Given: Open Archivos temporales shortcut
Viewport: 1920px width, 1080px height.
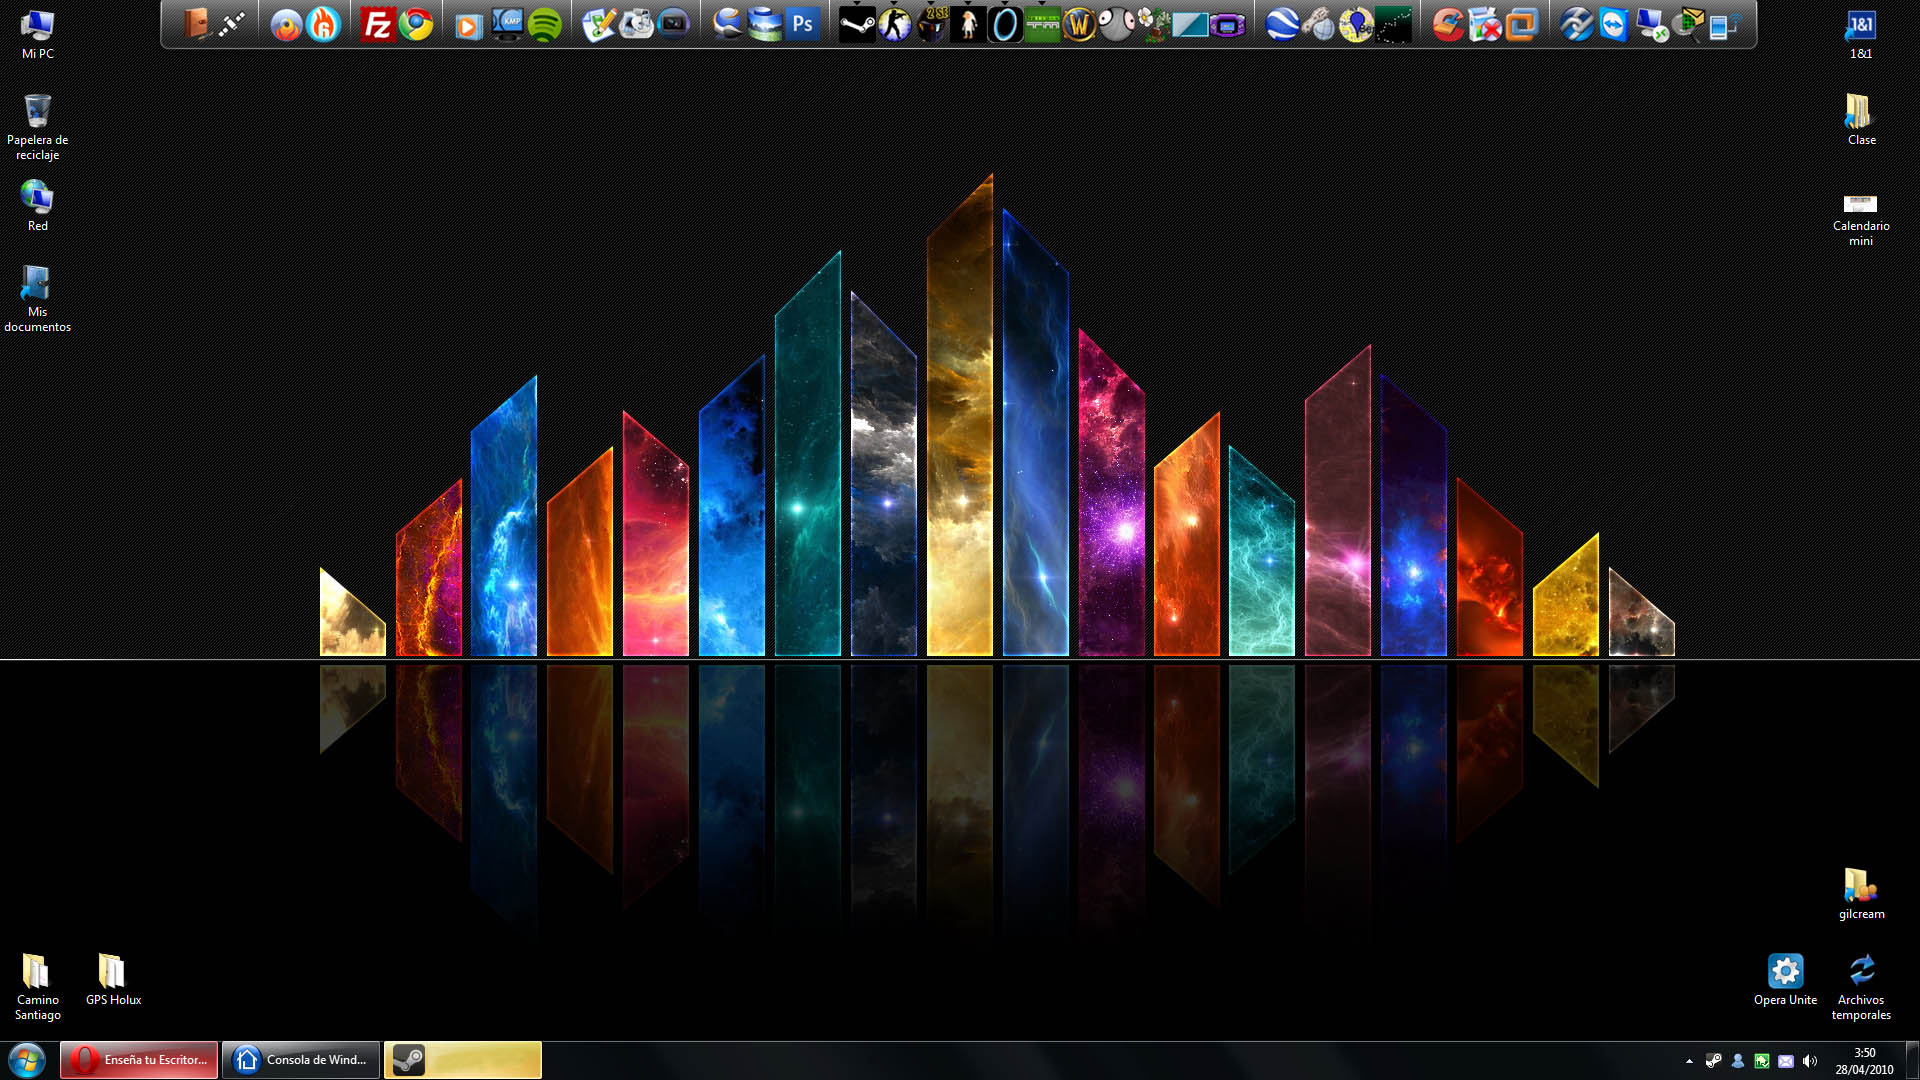Looking at the screenshot, I should (x=1861, y=987).
